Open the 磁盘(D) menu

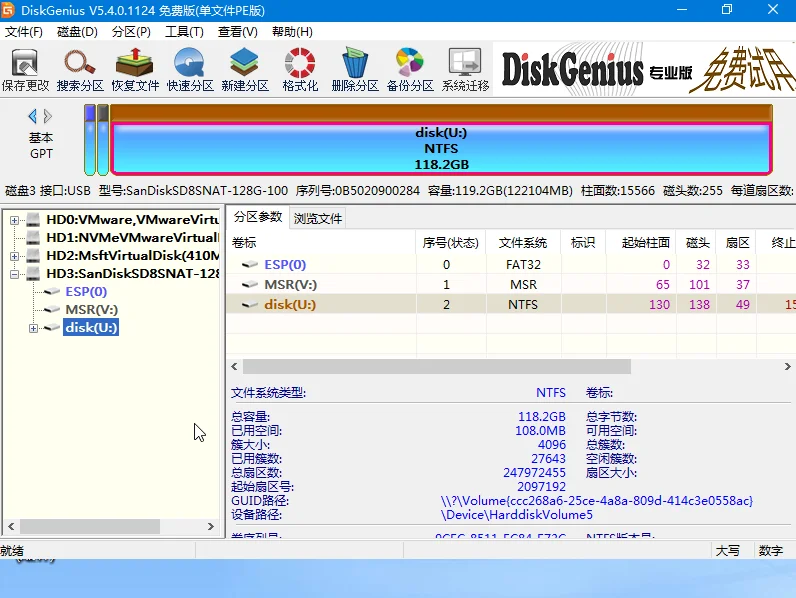point(77,32)
